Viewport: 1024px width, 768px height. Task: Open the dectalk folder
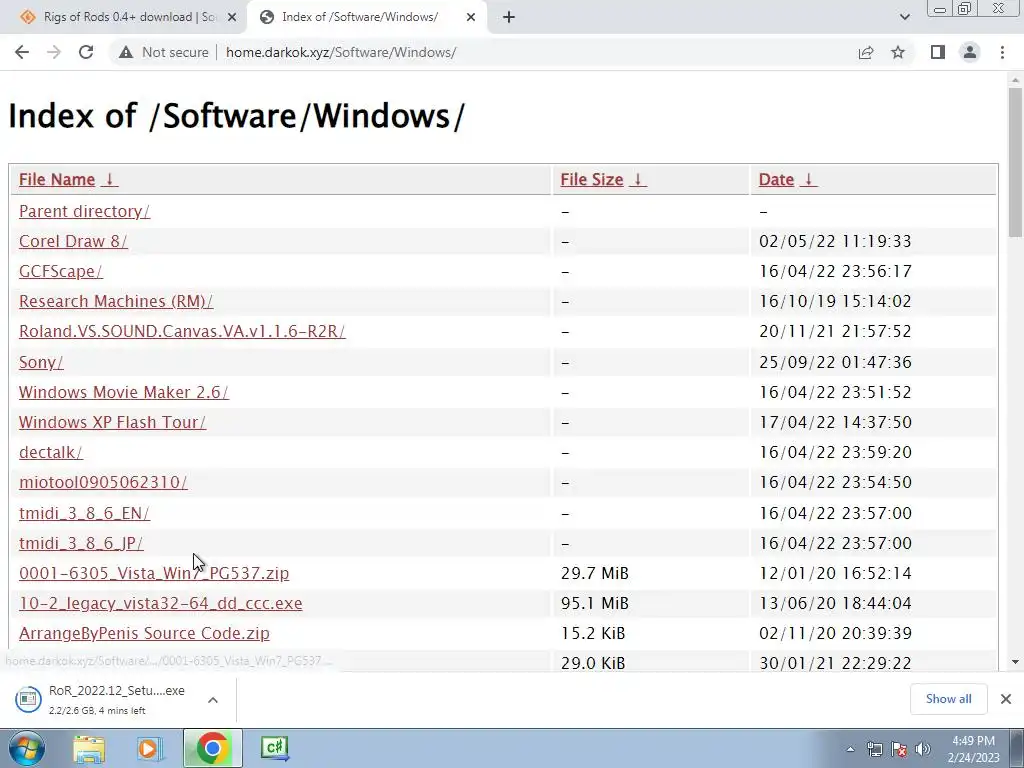(51, 453)
